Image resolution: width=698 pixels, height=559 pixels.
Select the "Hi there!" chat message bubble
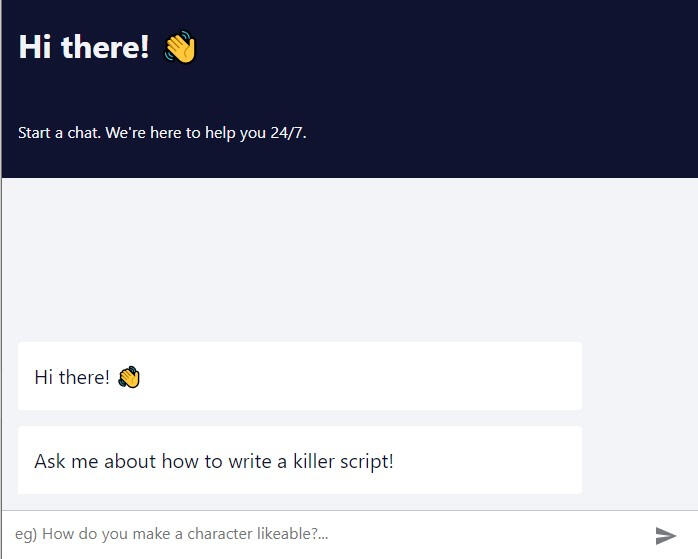click(299, 376)
